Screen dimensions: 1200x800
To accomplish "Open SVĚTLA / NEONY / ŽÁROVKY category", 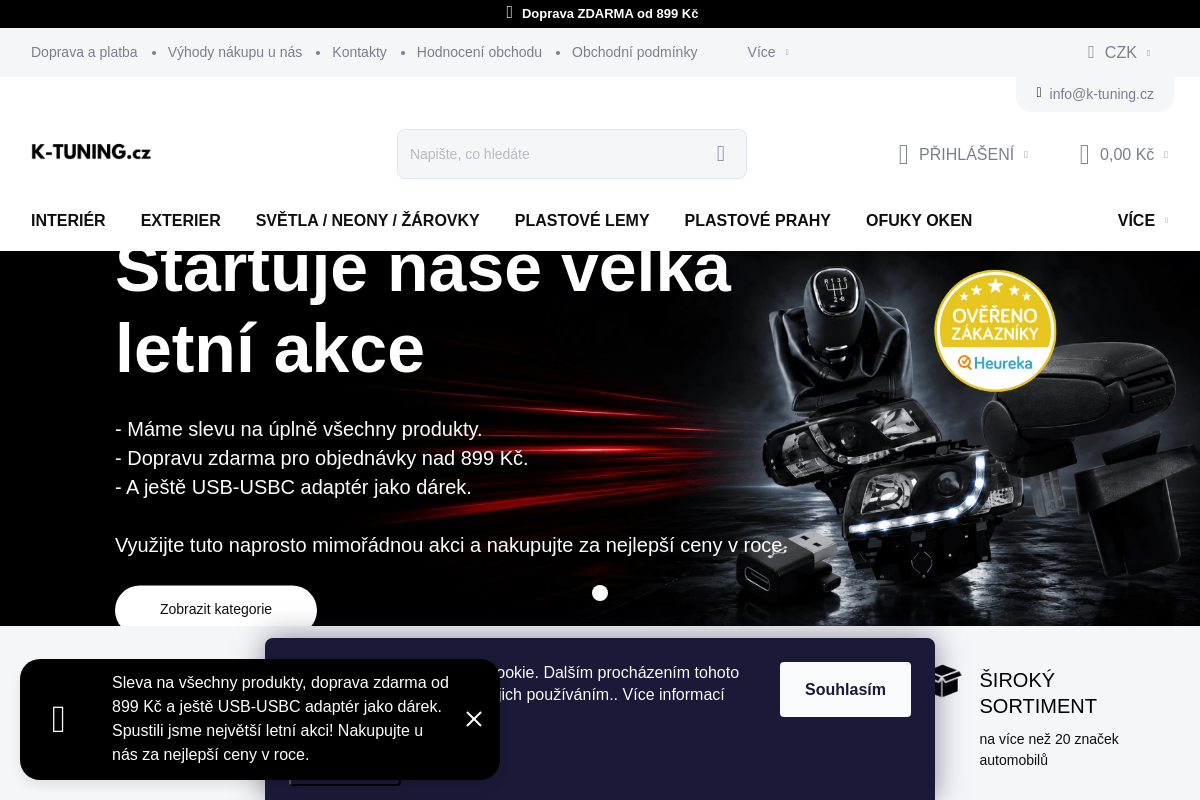I will [368, 220].
